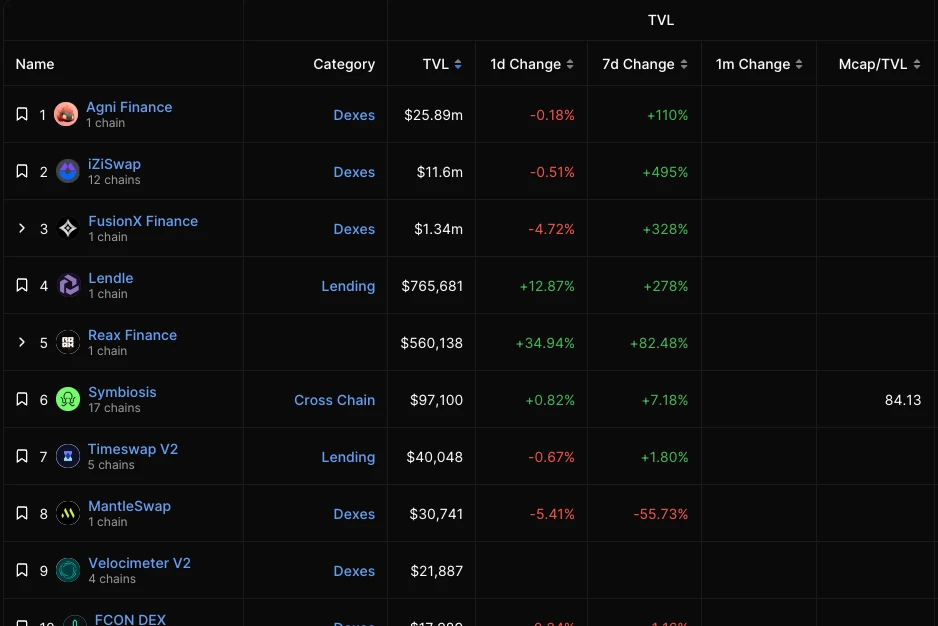Open FusionX Finance protocol link
Viewport: 938px width, 626px height.
pos(143,221)
